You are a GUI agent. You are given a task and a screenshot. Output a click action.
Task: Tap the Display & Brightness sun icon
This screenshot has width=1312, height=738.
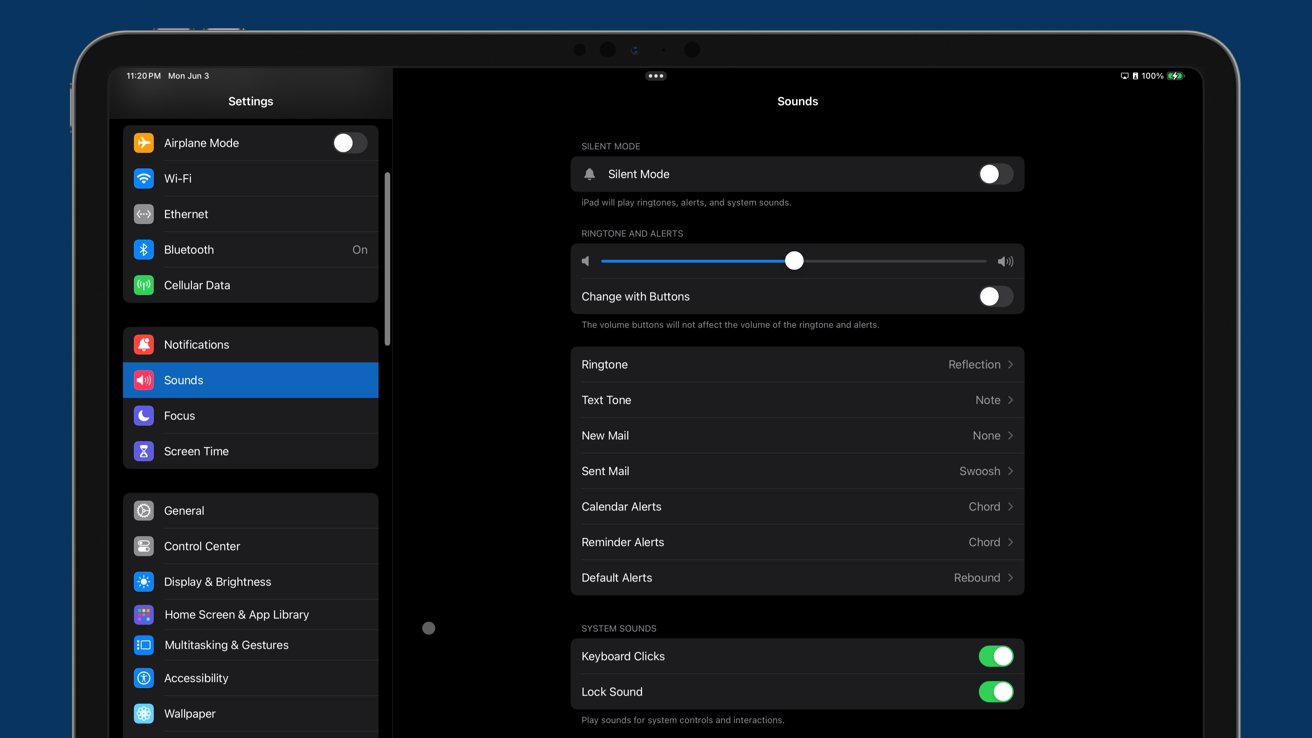coord(144,582)
